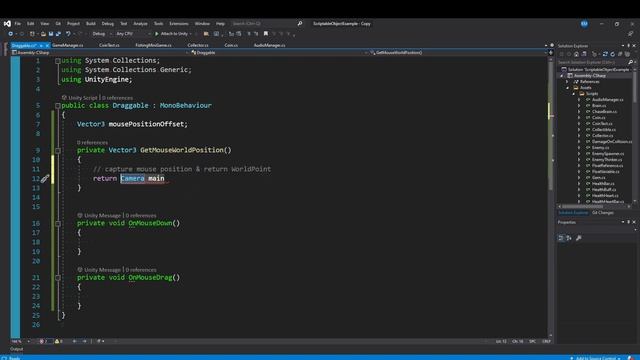Expand the References node
This screenshot has width=640, height=360.
[567, 82]
